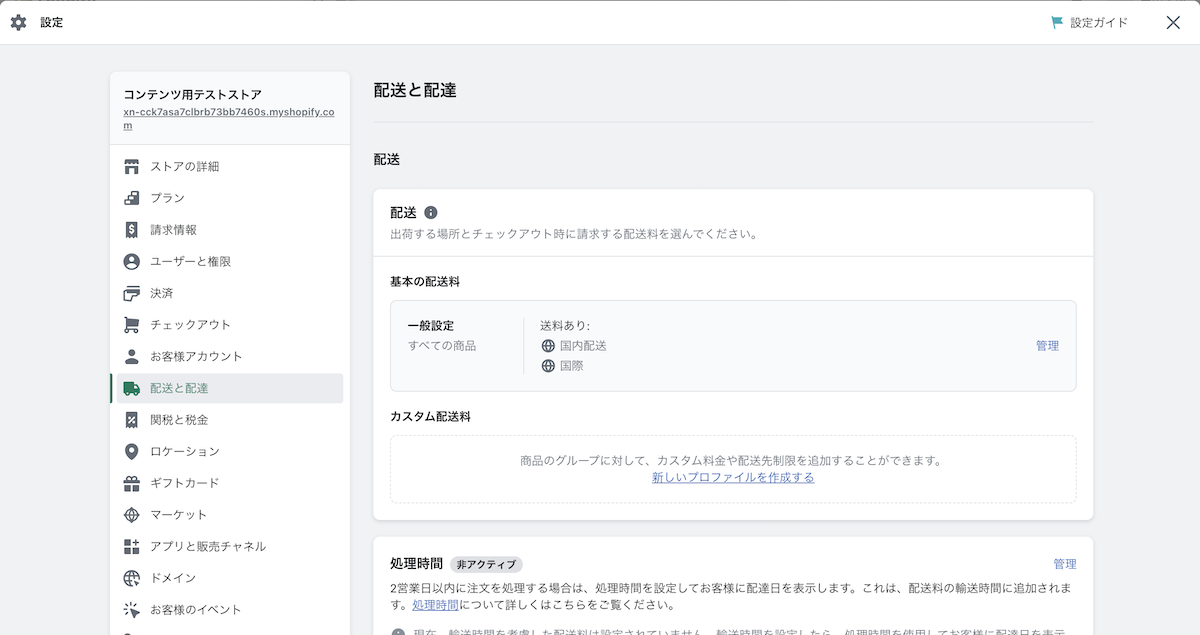
Task: Click the ロケーション pin icon
Action: [x=131, y=451]
